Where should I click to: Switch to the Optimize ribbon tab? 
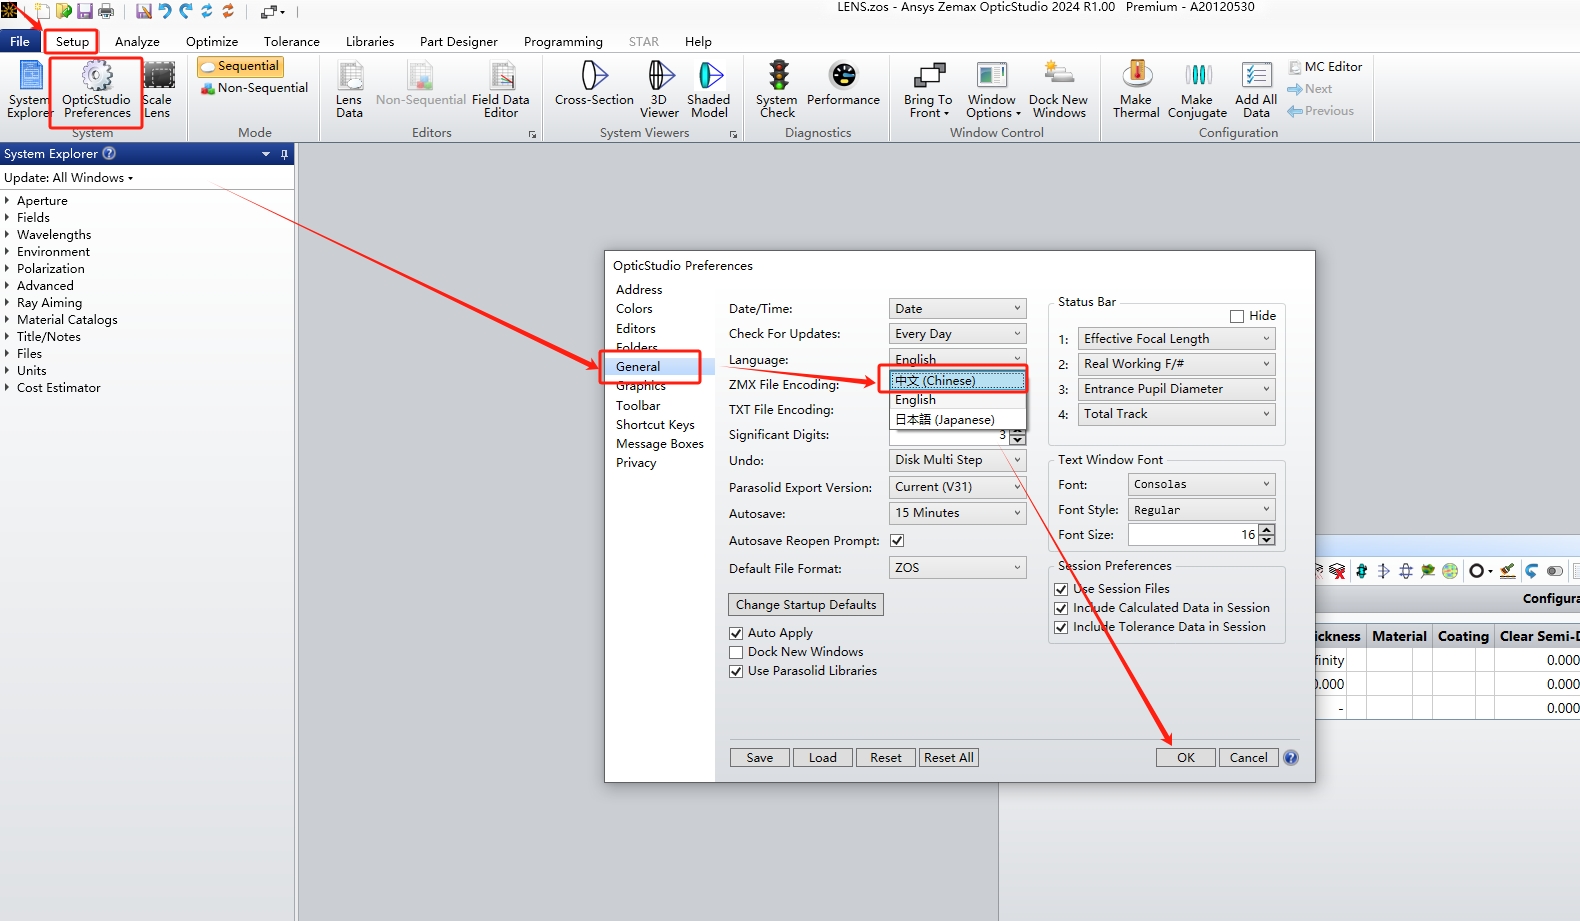(212, 42)
